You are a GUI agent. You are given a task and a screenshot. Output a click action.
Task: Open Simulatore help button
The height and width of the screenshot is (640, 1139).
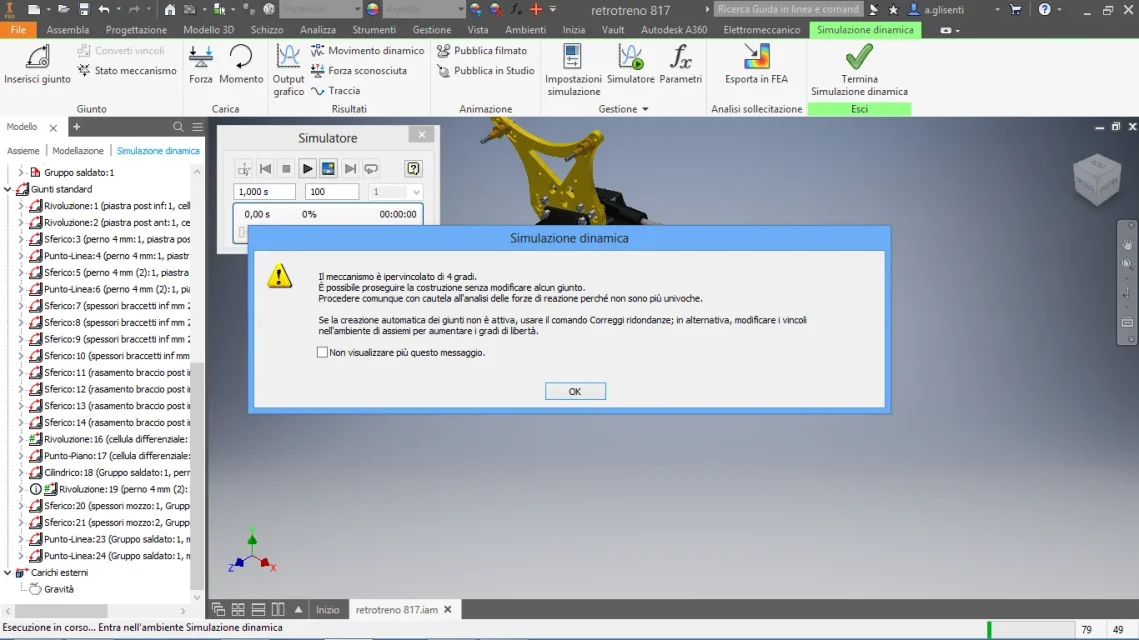pyautogui.click(x=413, y=169)
